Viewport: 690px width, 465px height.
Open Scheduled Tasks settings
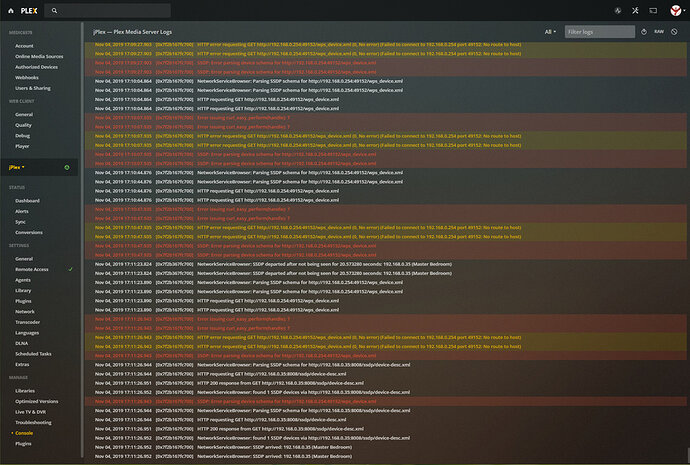33,354
